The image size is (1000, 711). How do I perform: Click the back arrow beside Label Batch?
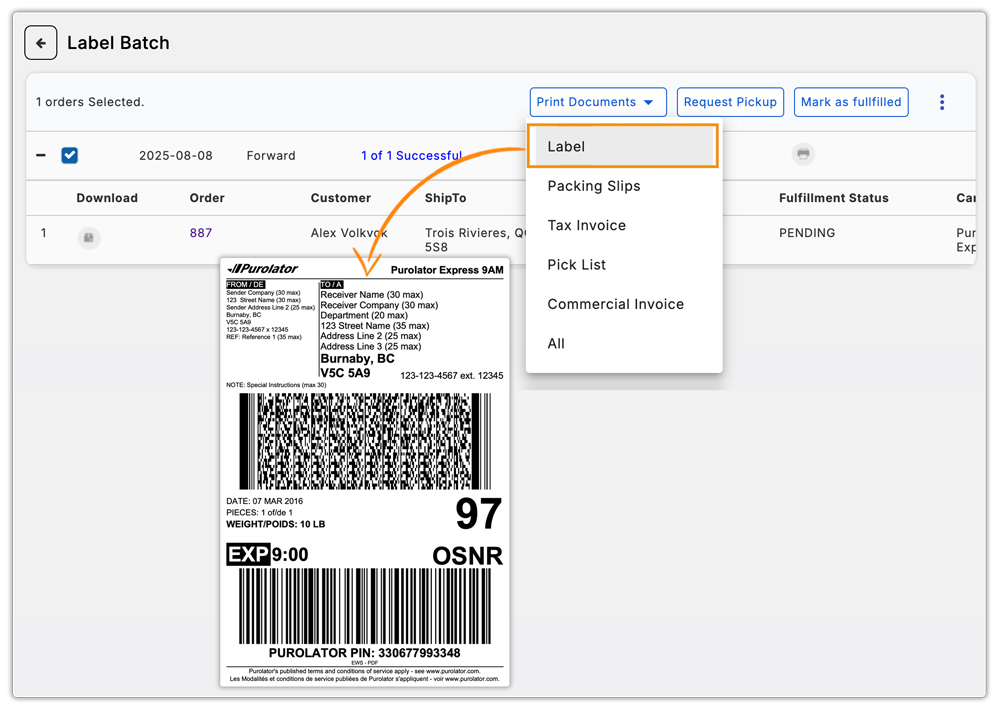(40, 42)
